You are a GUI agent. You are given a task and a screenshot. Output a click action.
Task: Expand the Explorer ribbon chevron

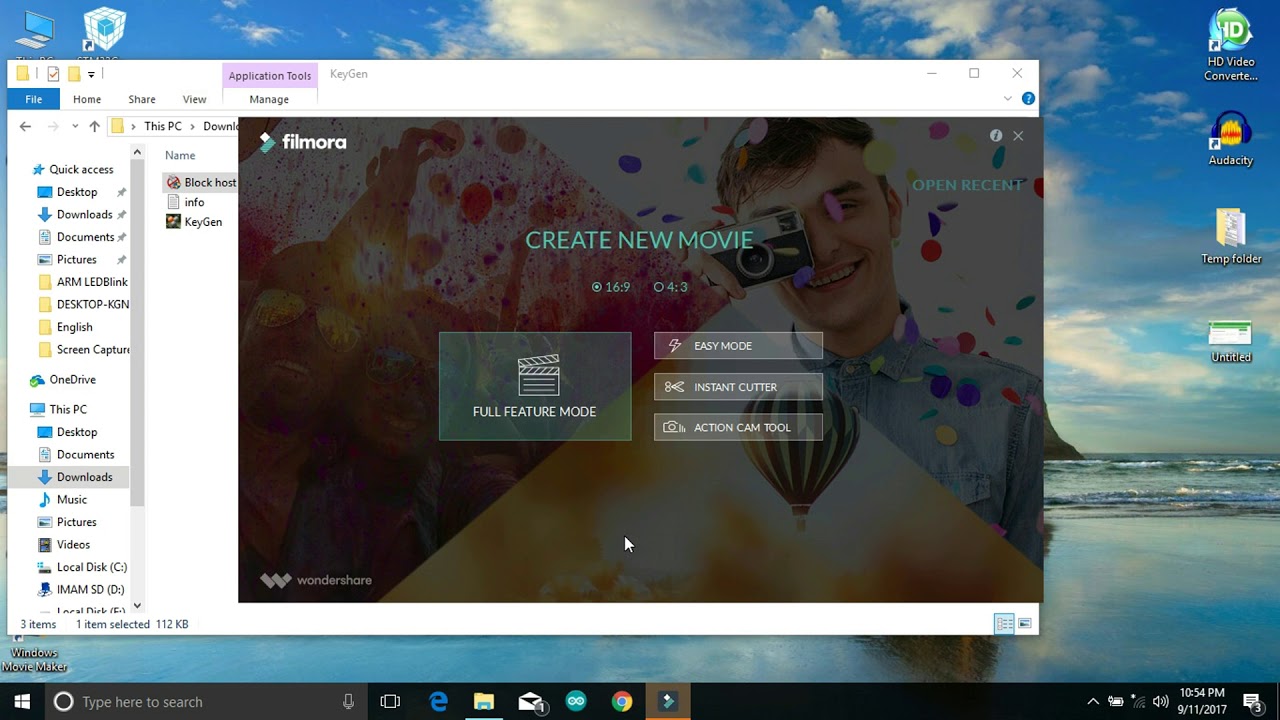click(1008, 99)
